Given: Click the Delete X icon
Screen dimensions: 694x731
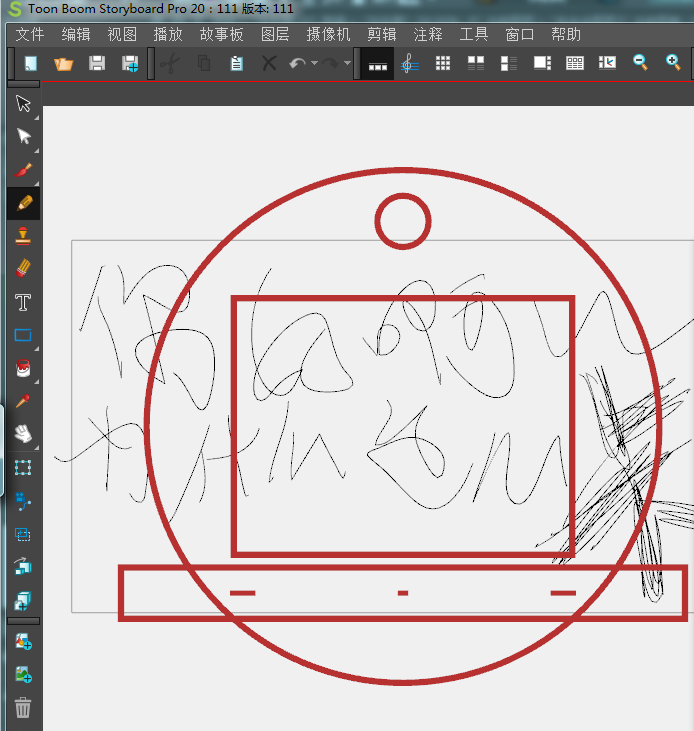Looking at the screenshot, I should 269,63.
